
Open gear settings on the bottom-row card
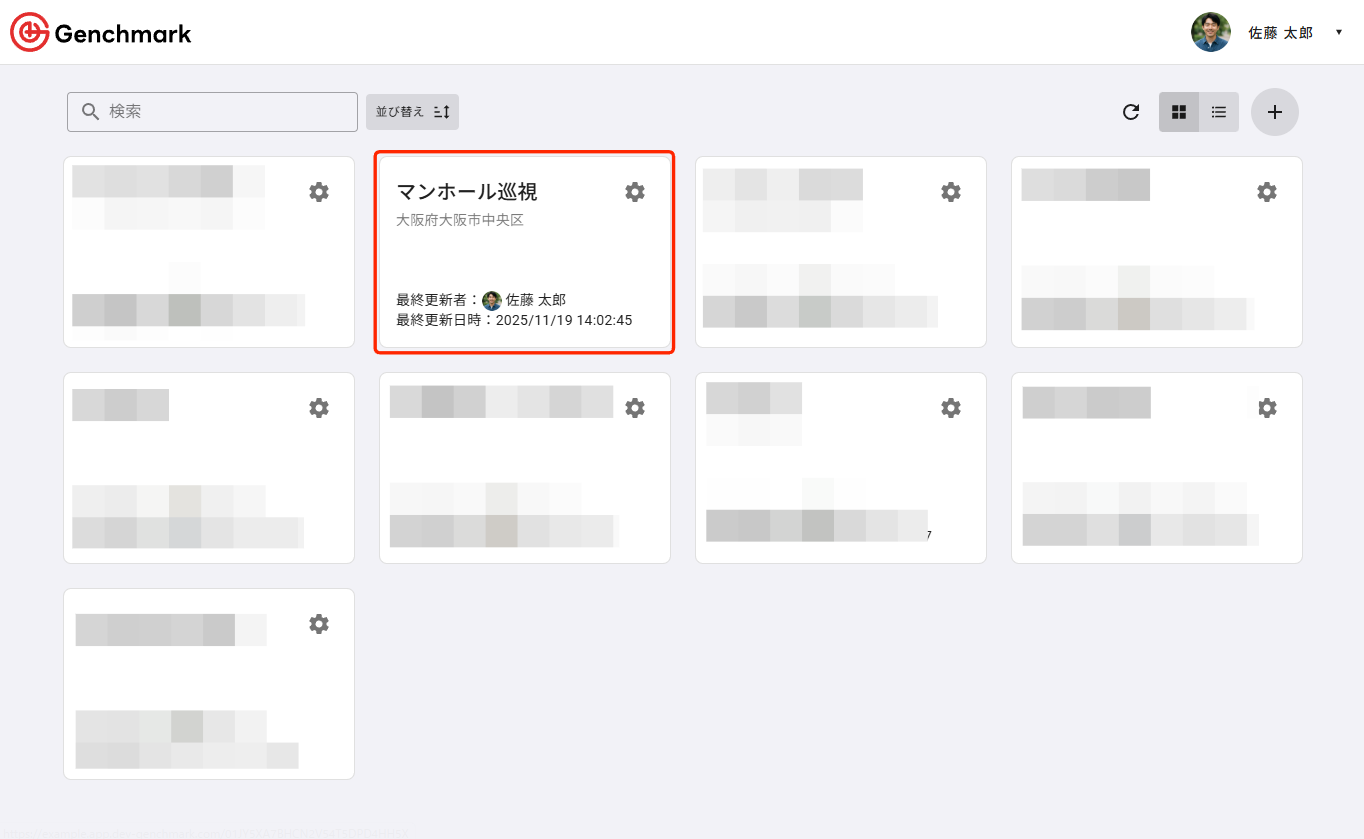319,624
